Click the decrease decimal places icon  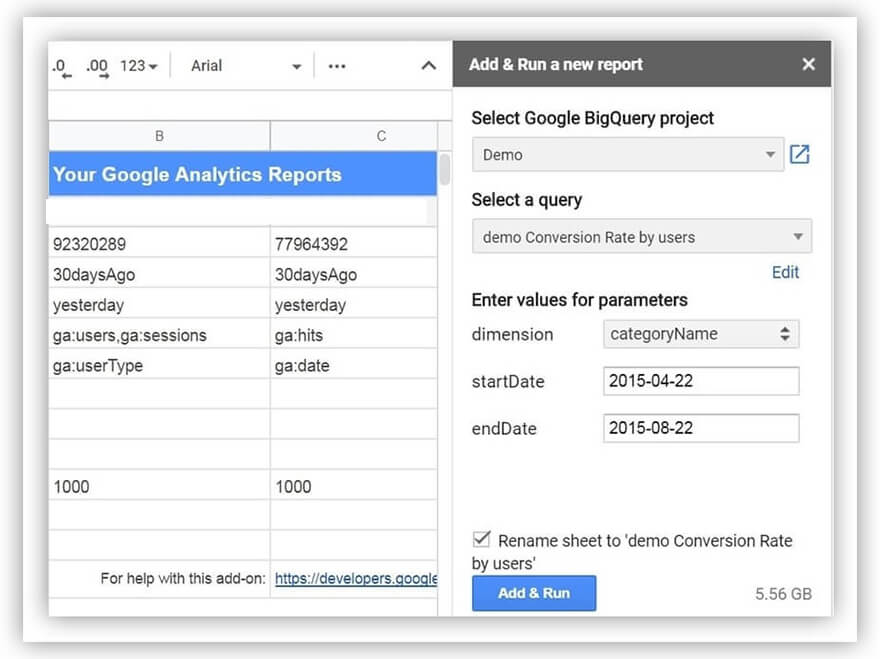pos(62,67)
